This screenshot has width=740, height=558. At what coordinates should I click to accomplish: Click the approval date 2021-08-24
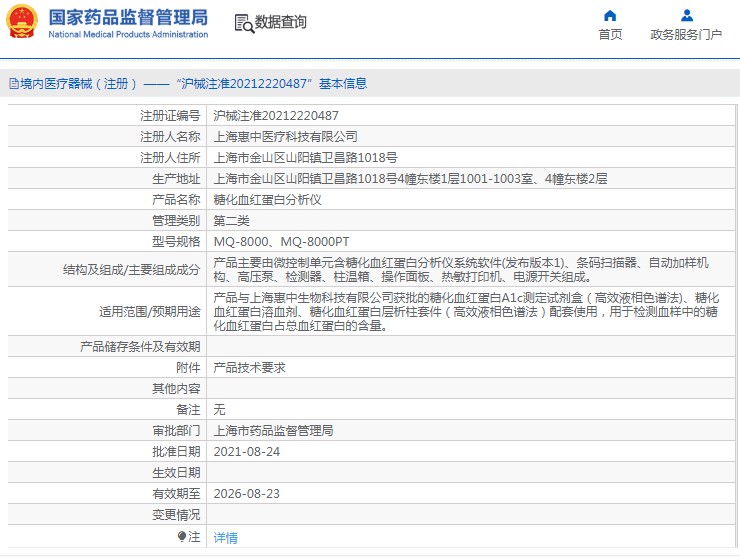point(246,452)
